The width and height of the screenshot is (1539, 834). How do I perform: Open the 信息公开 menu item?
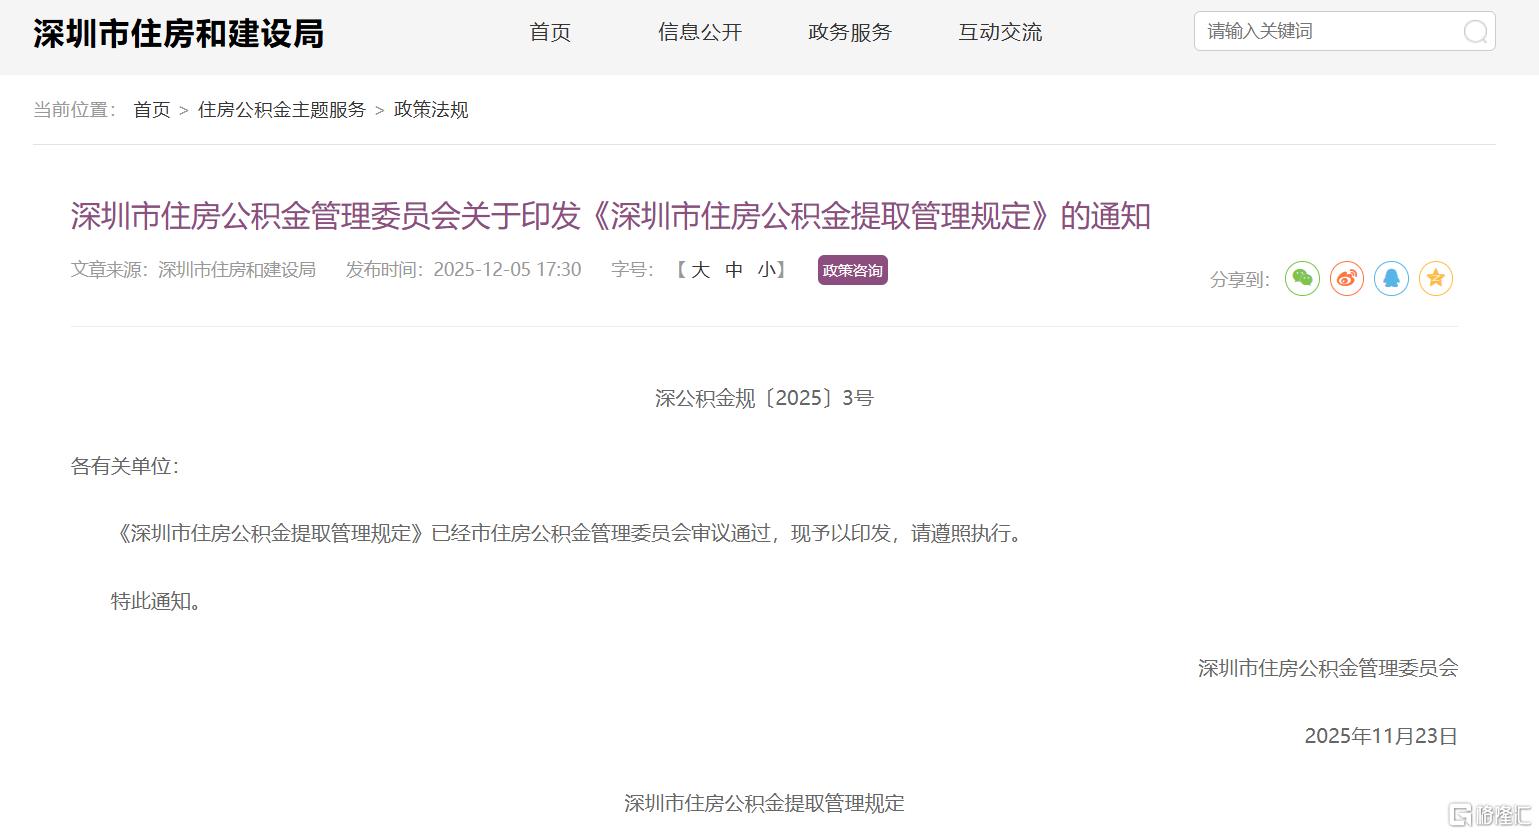[700, 33]
